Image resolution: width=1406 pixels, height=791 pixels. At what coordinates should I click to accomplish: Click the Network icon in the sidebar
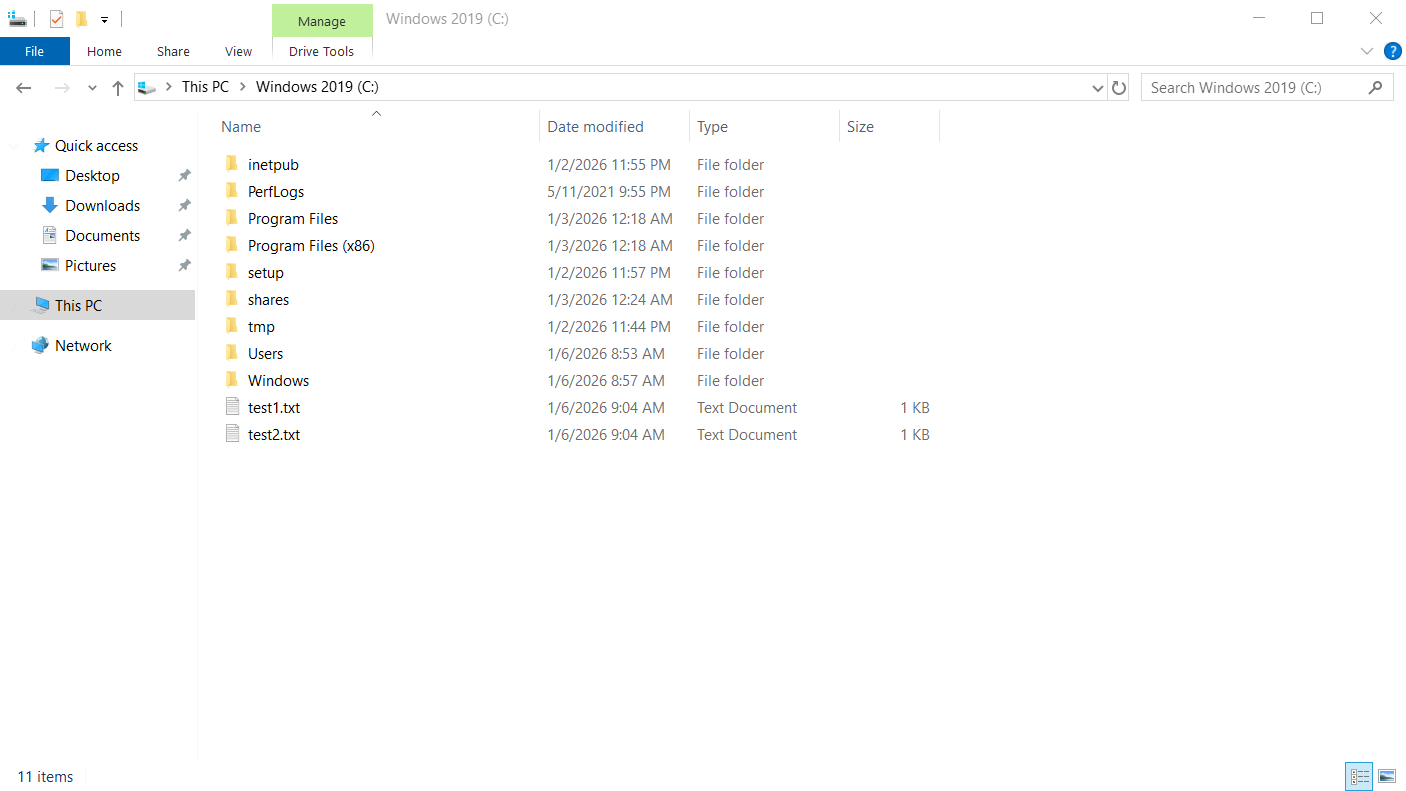point(40,346)
